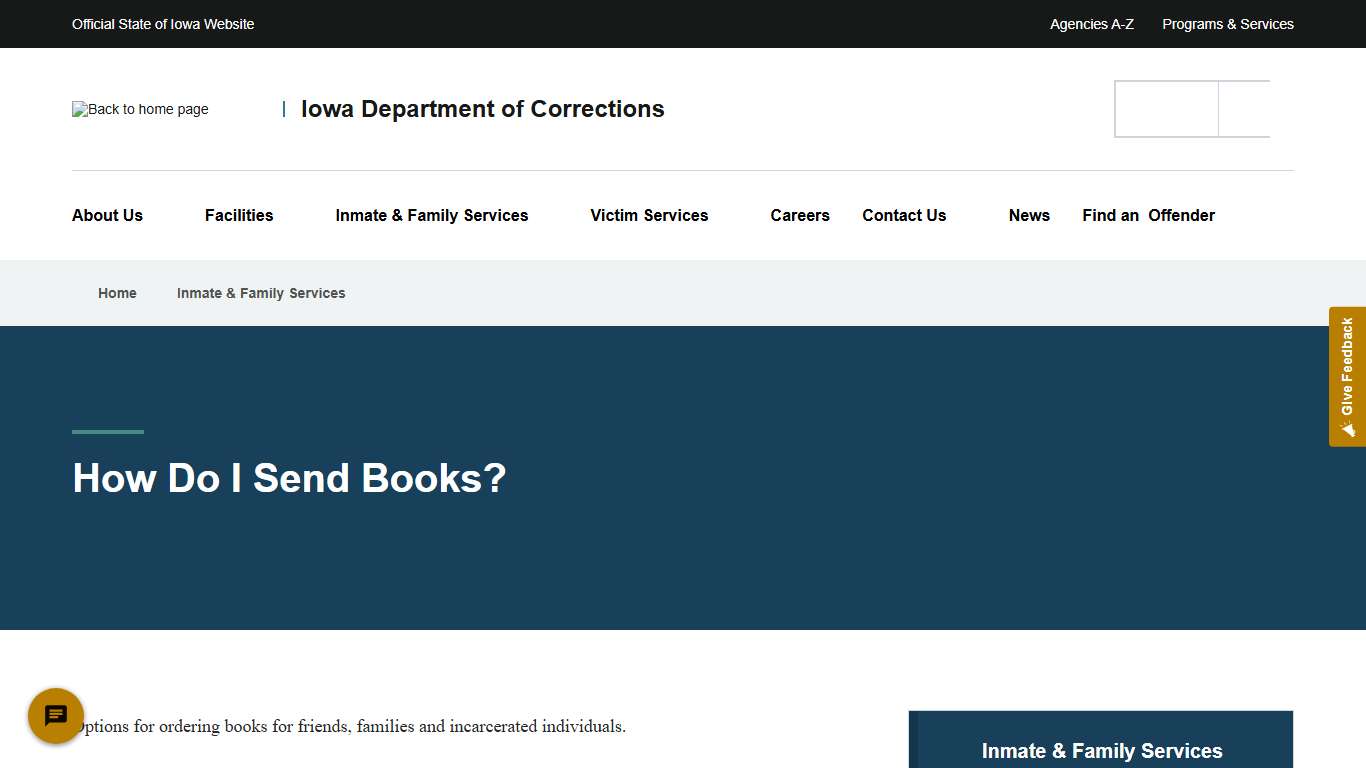The image size is (1366, 768).
Task: Expand the Inmate & Family Services navigation menu
Action: [x=432, y=215]
